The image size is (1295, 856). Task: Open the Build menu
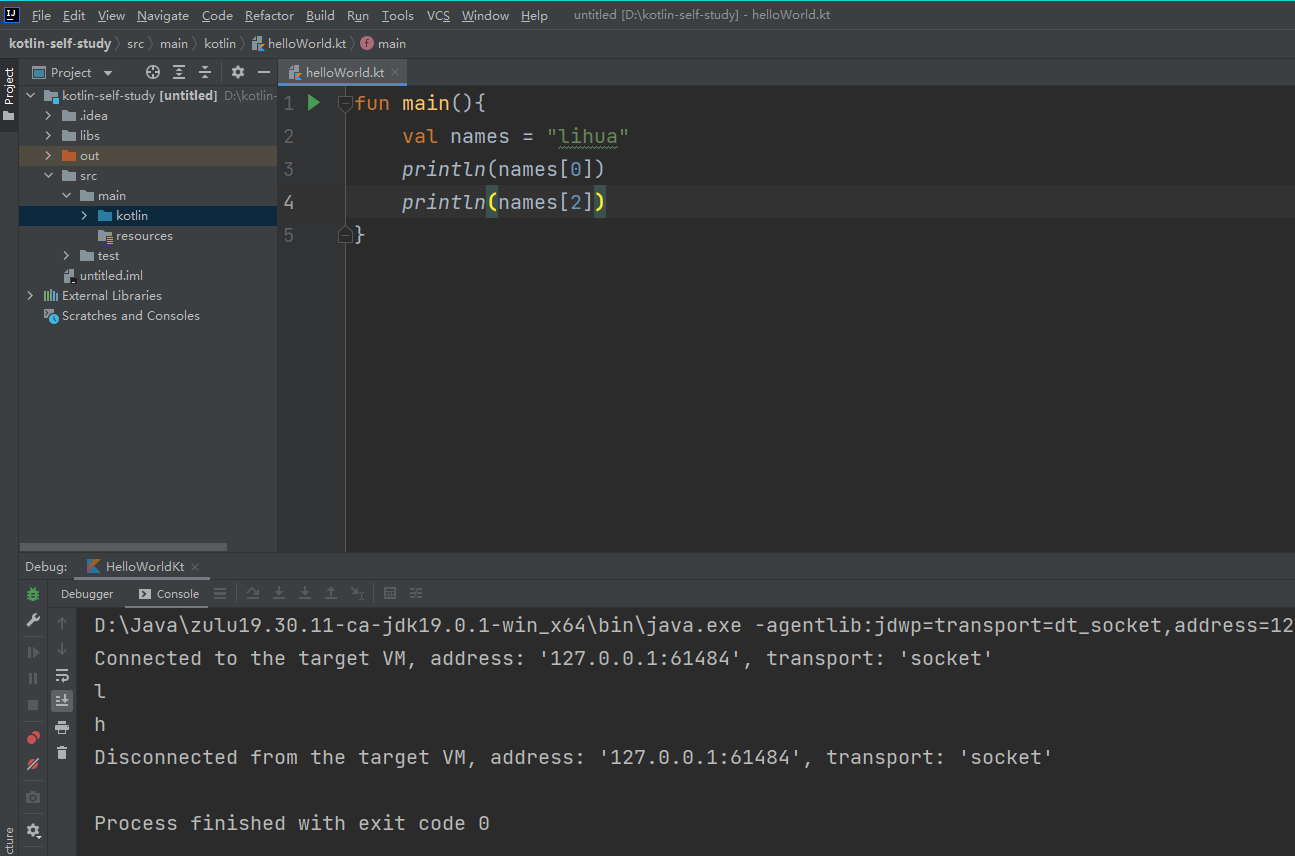click(320, 15)
